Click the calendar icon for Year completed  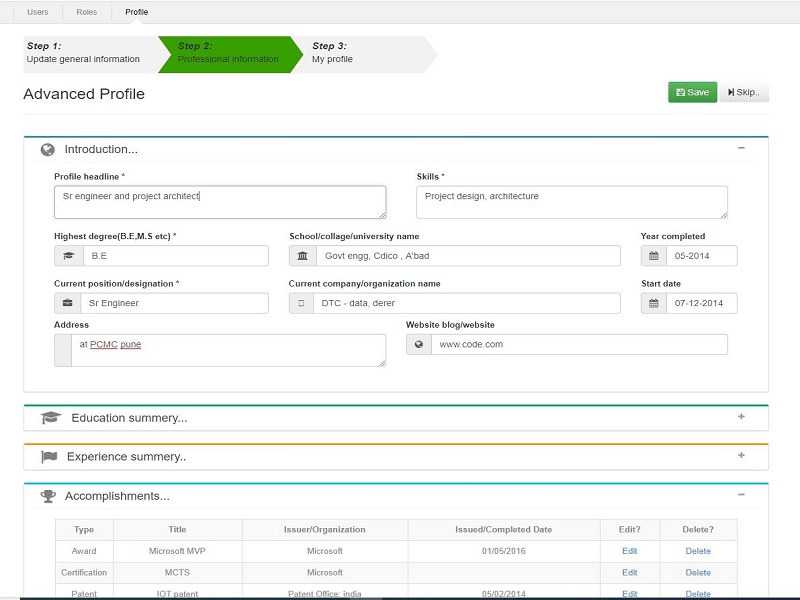click(654, 256)
